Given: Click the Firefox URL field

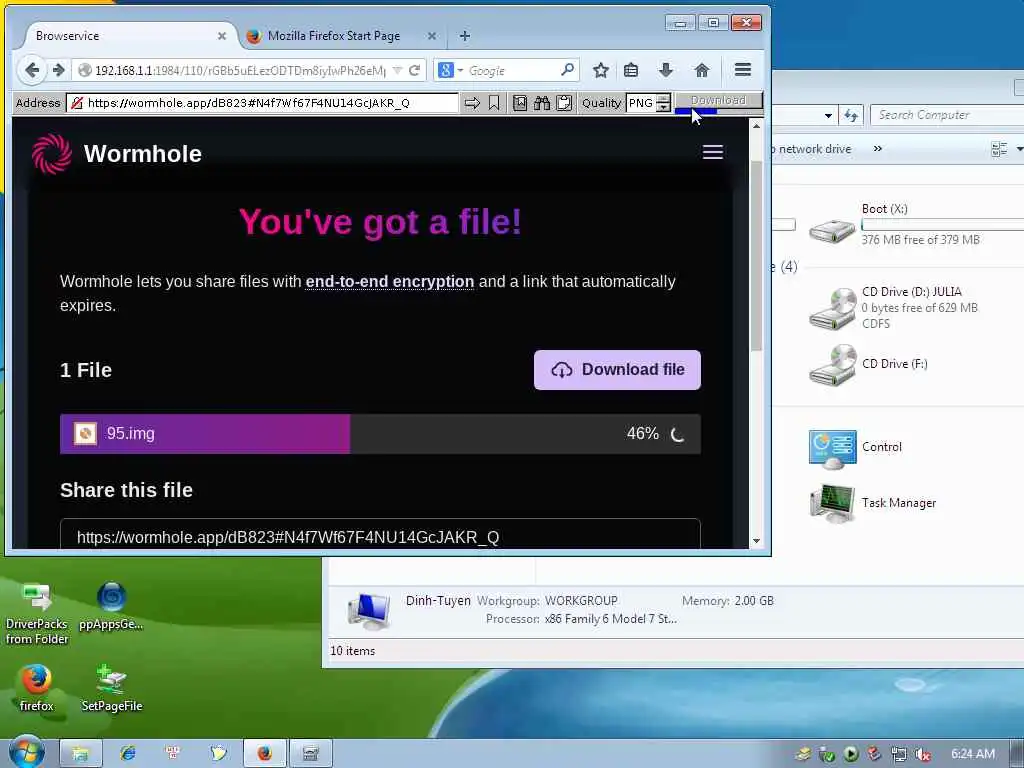Looking at the screenshot, I should (242, 70).
